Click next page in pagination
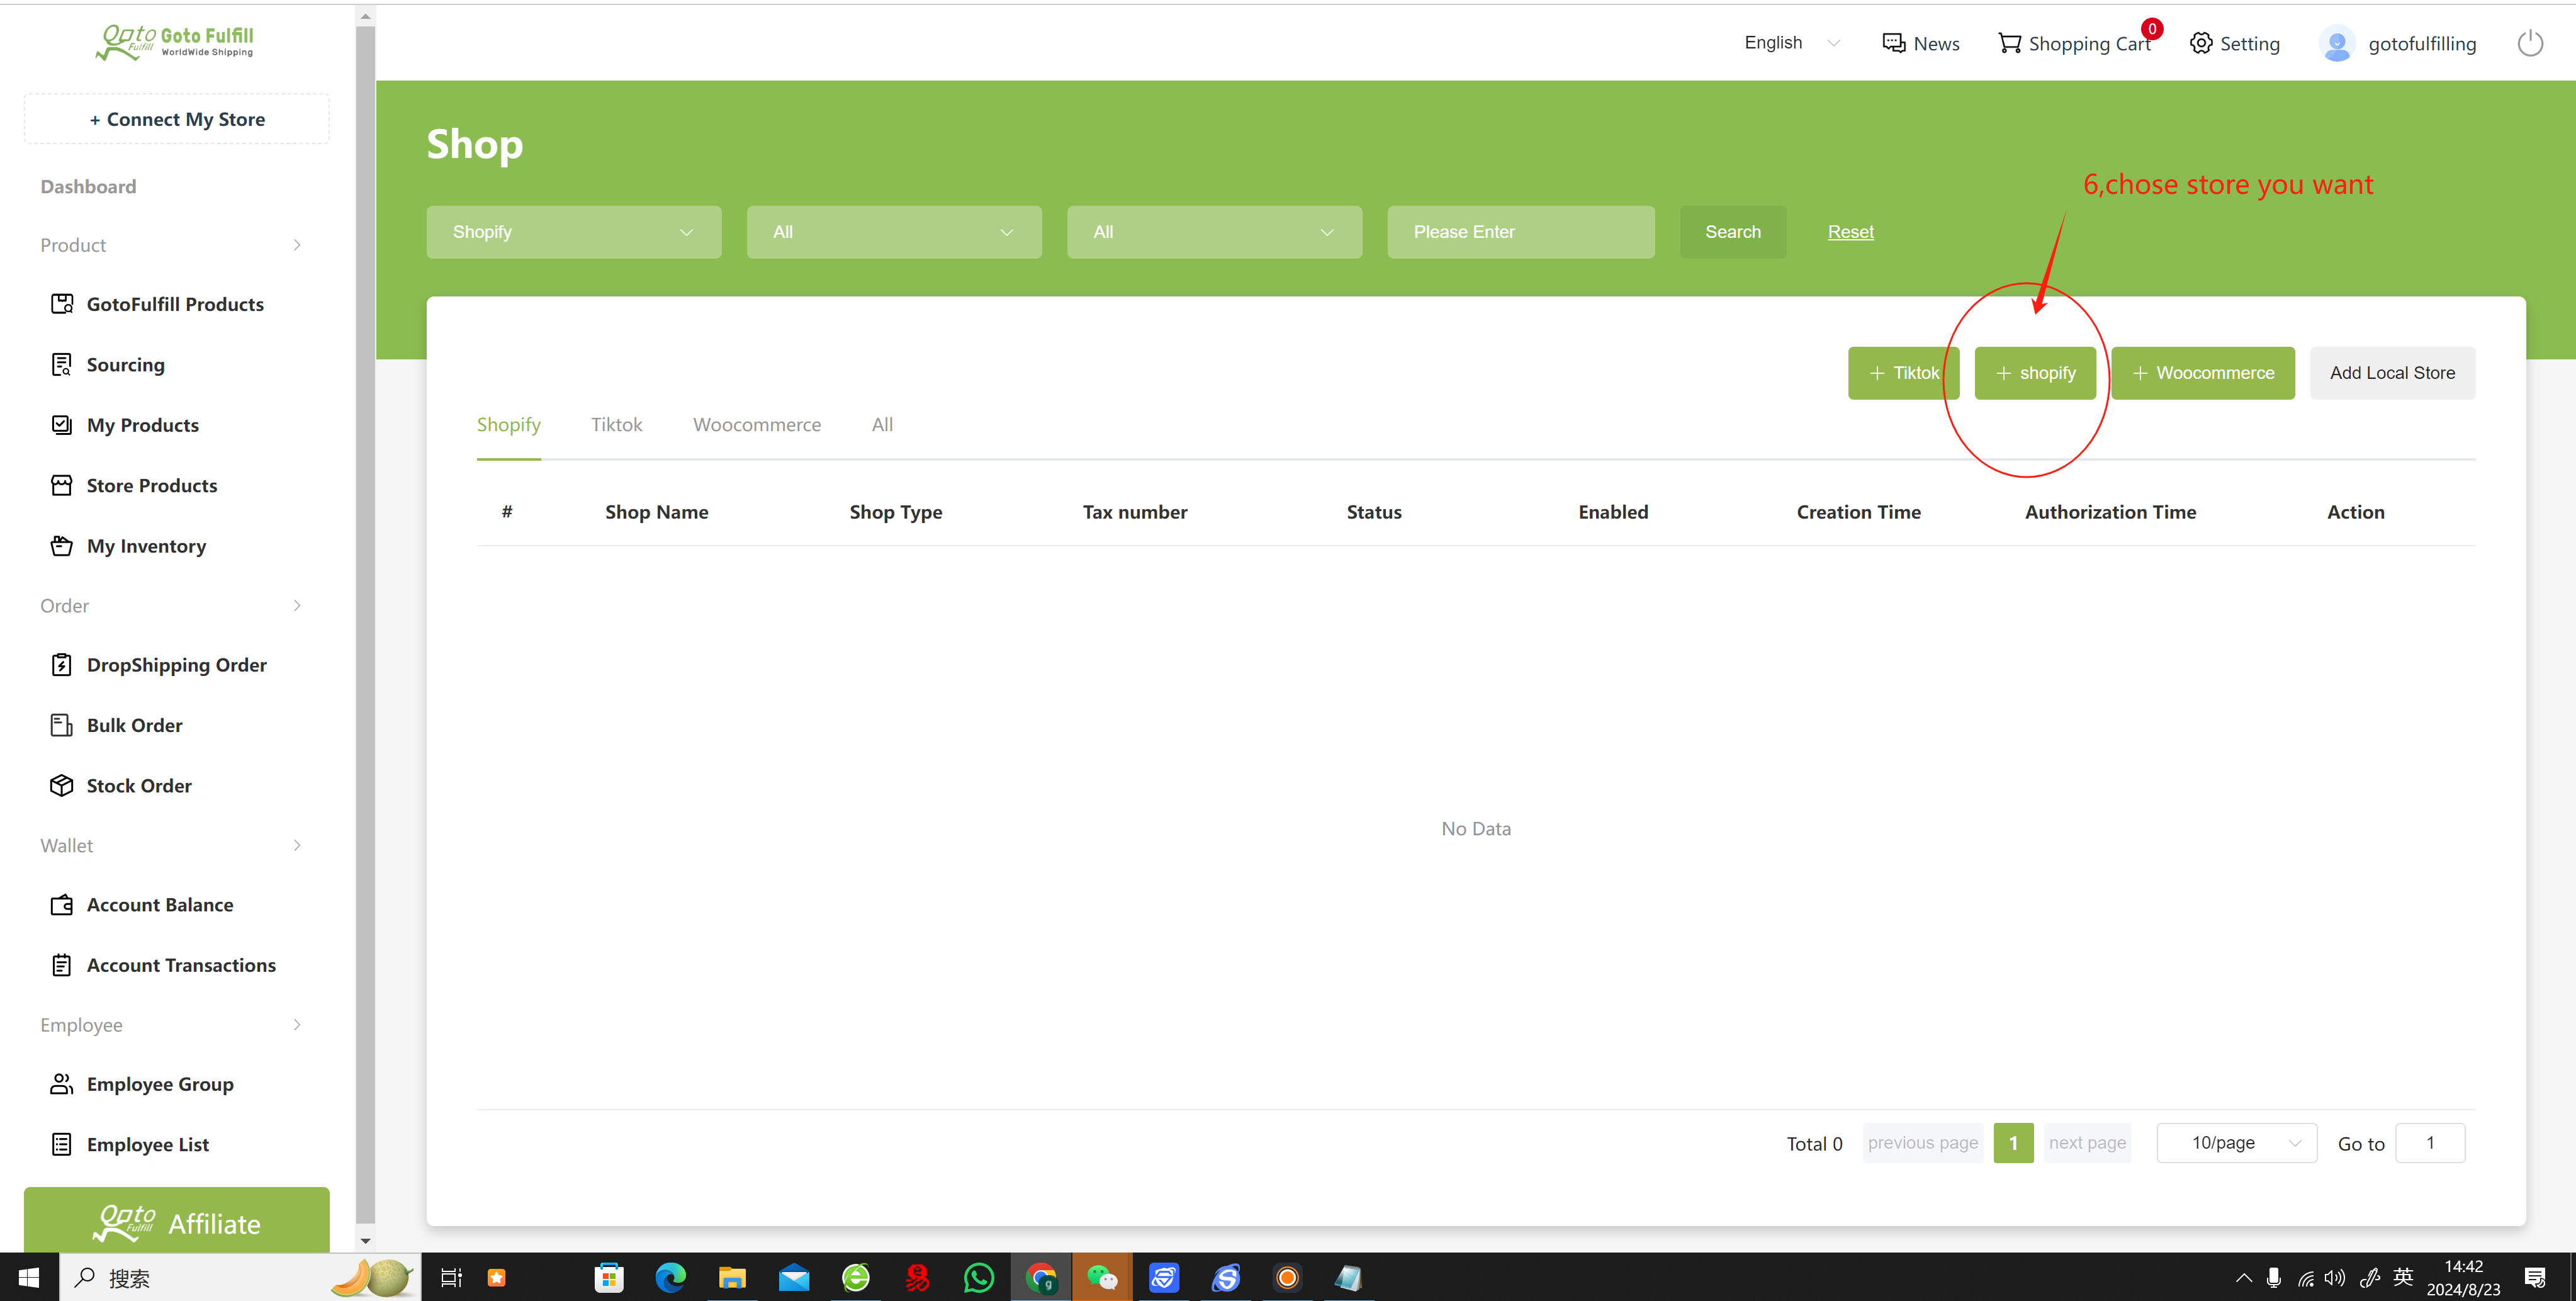 pos(2087,1143)
